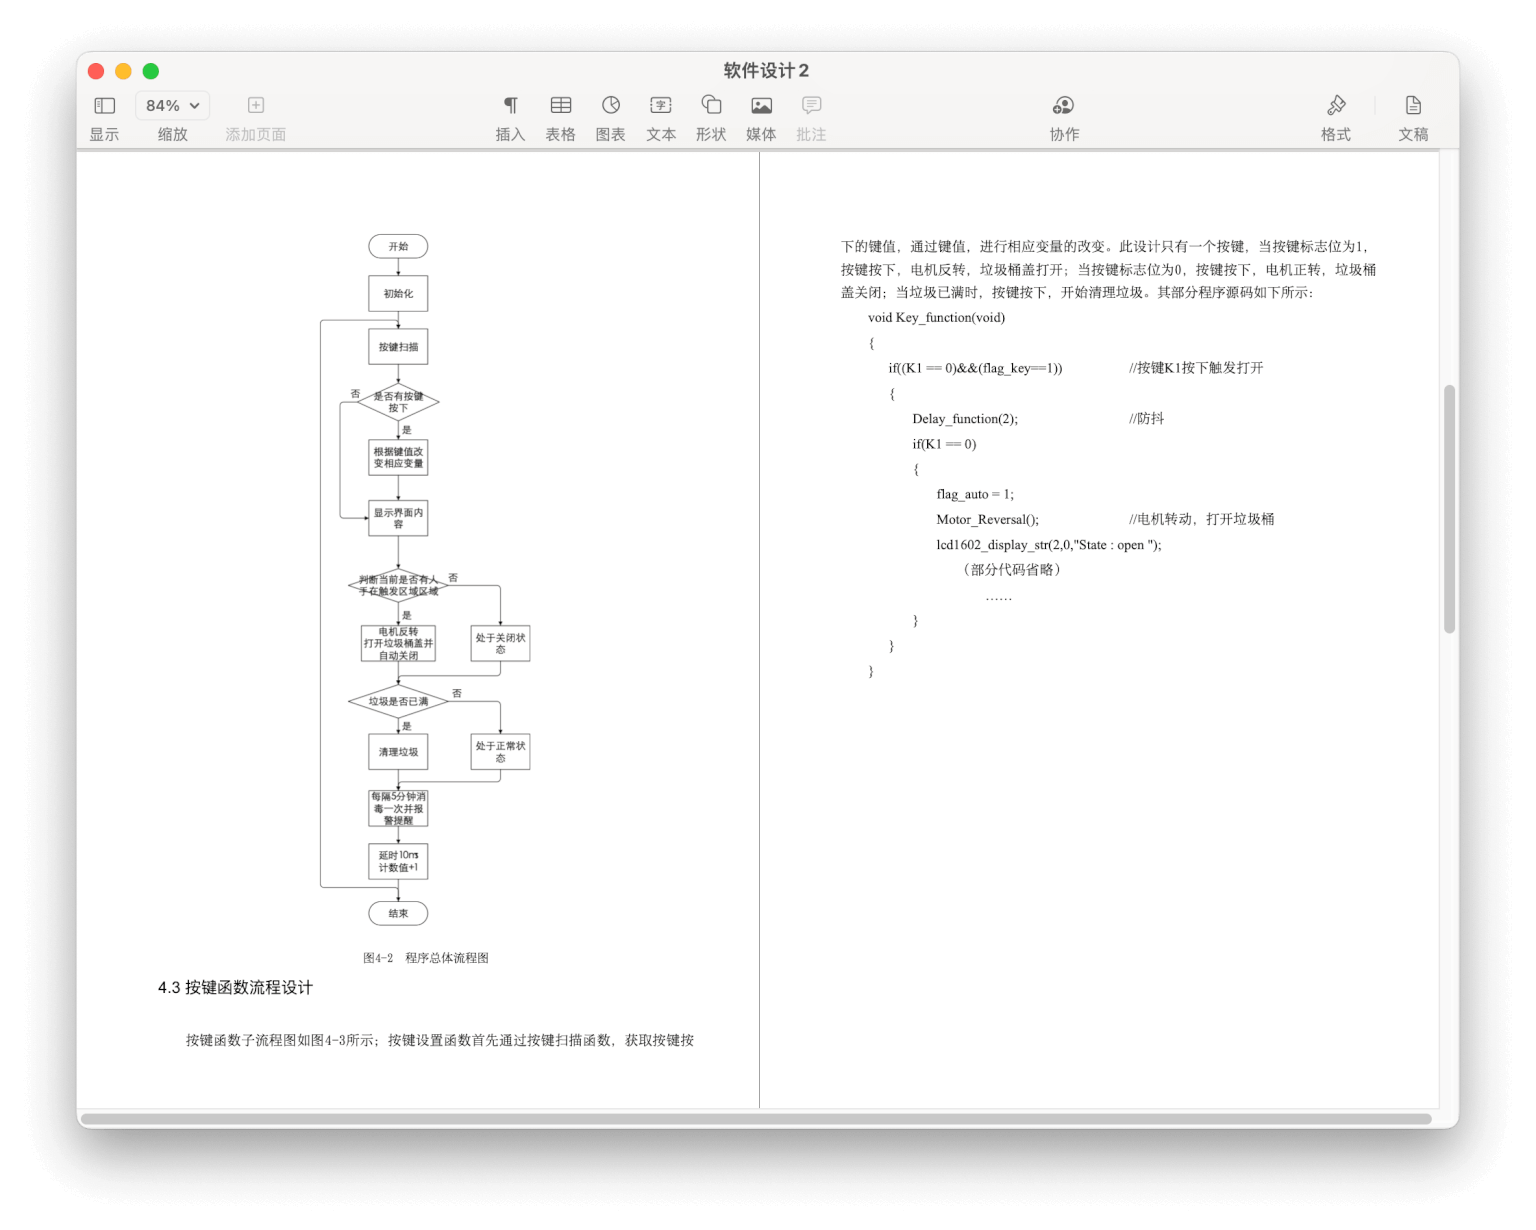
Task: Toggle the Format (格式) inspector
Action: point(1336,105)
